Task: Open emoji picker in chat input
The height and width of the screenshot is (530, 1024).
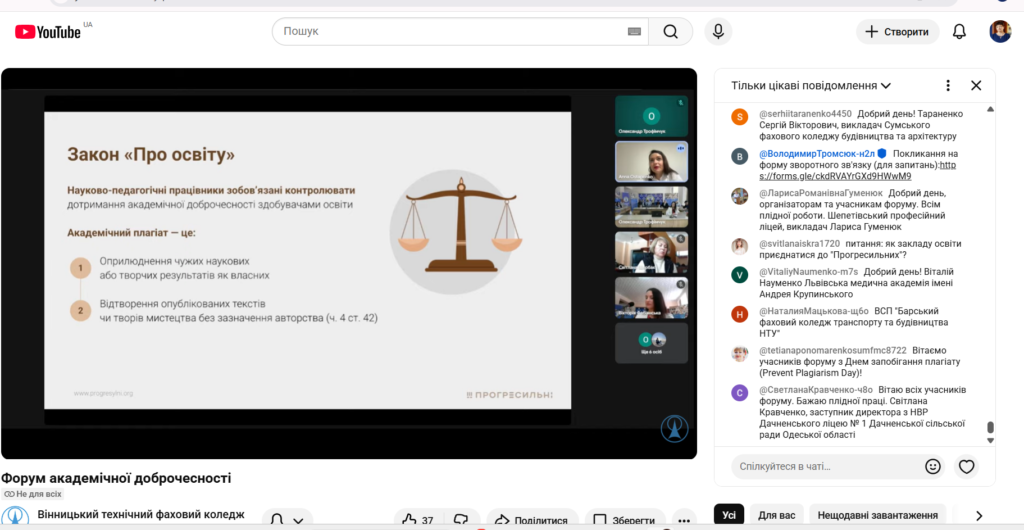Action: [933, 466]
